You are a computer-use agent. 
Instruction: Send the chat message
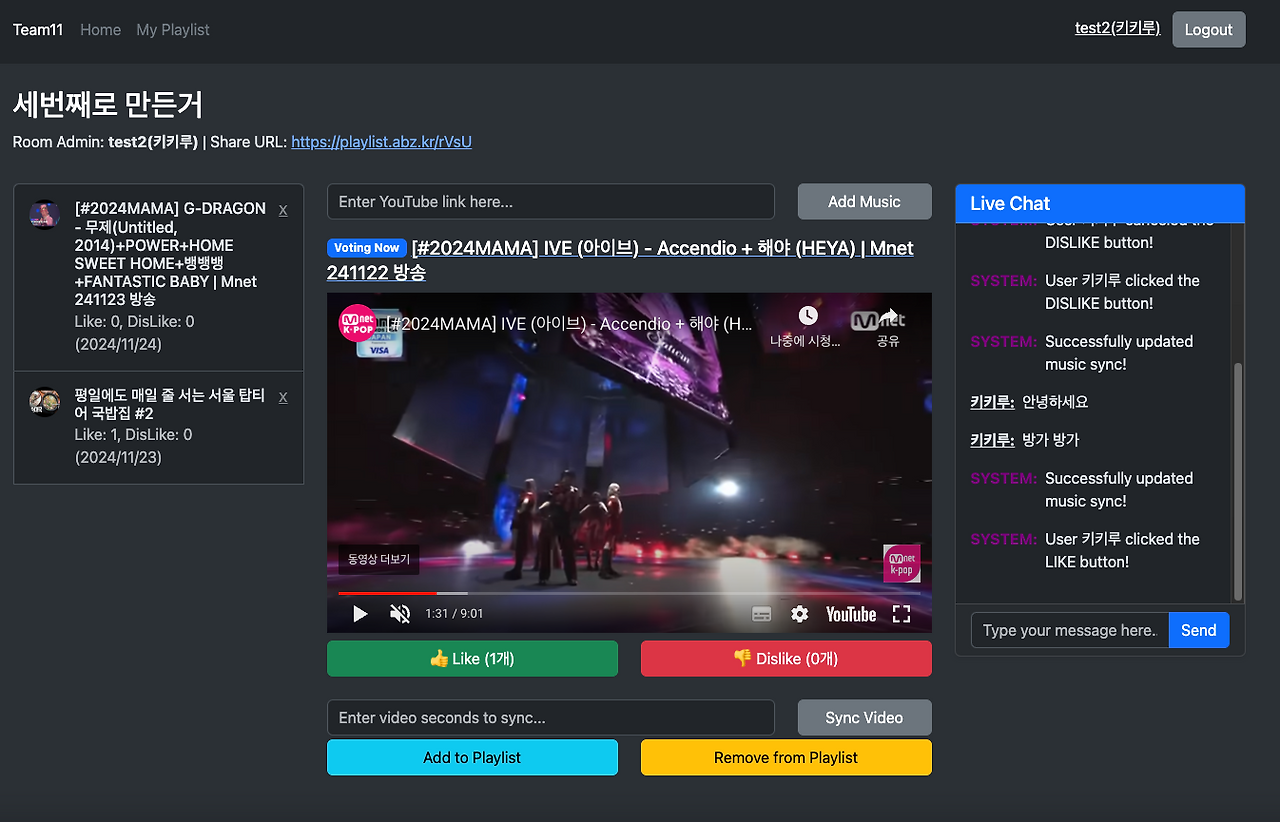pos(1199,630)
